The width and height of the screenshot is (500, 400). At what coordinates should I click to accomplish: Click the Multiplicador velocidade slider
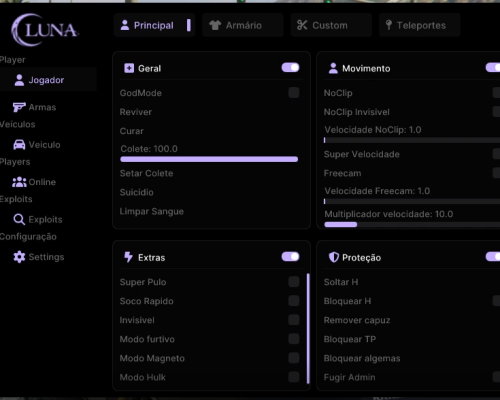(412, 225)
